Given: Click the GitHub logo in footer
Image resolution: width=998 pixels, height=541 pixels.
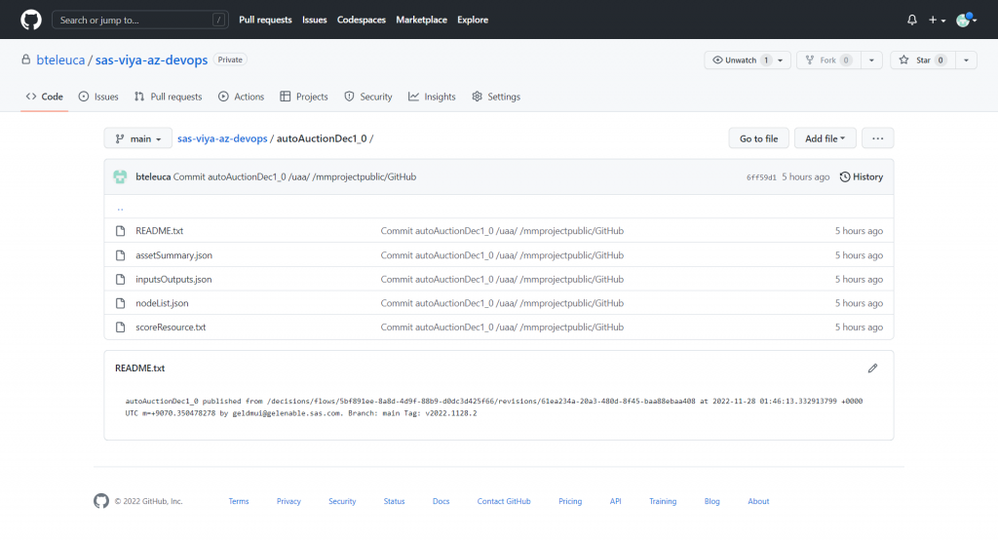Looking at the screenshot, I should 101,501.
